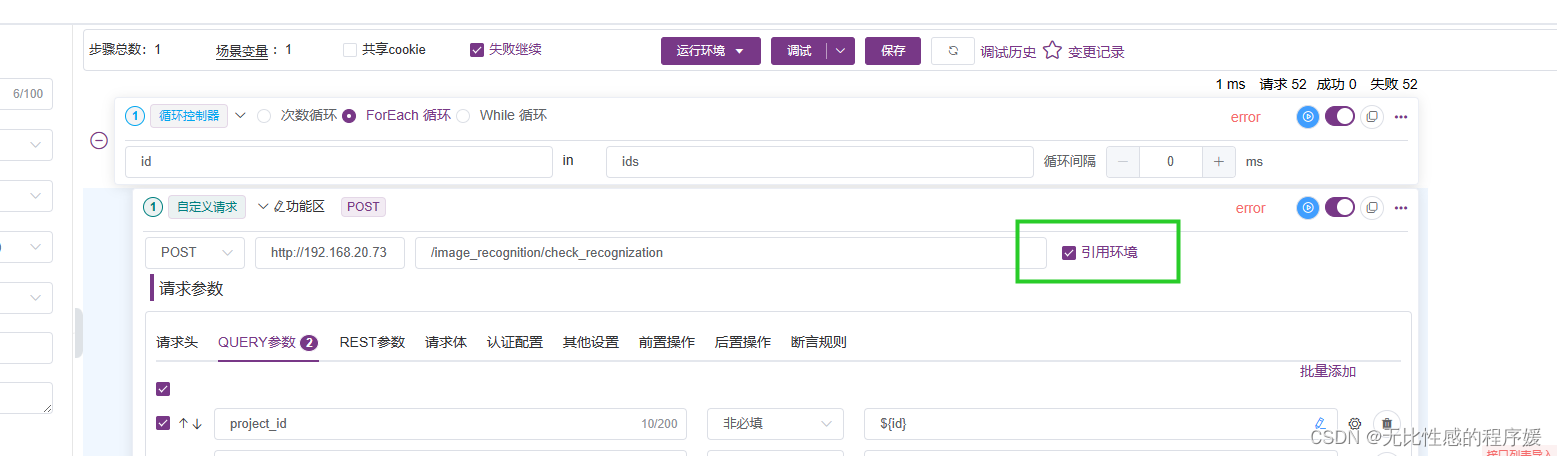The height and width of the screenshot is (456, 1557).
Task: Run the loop controller step
Action: pos(1308,117)
